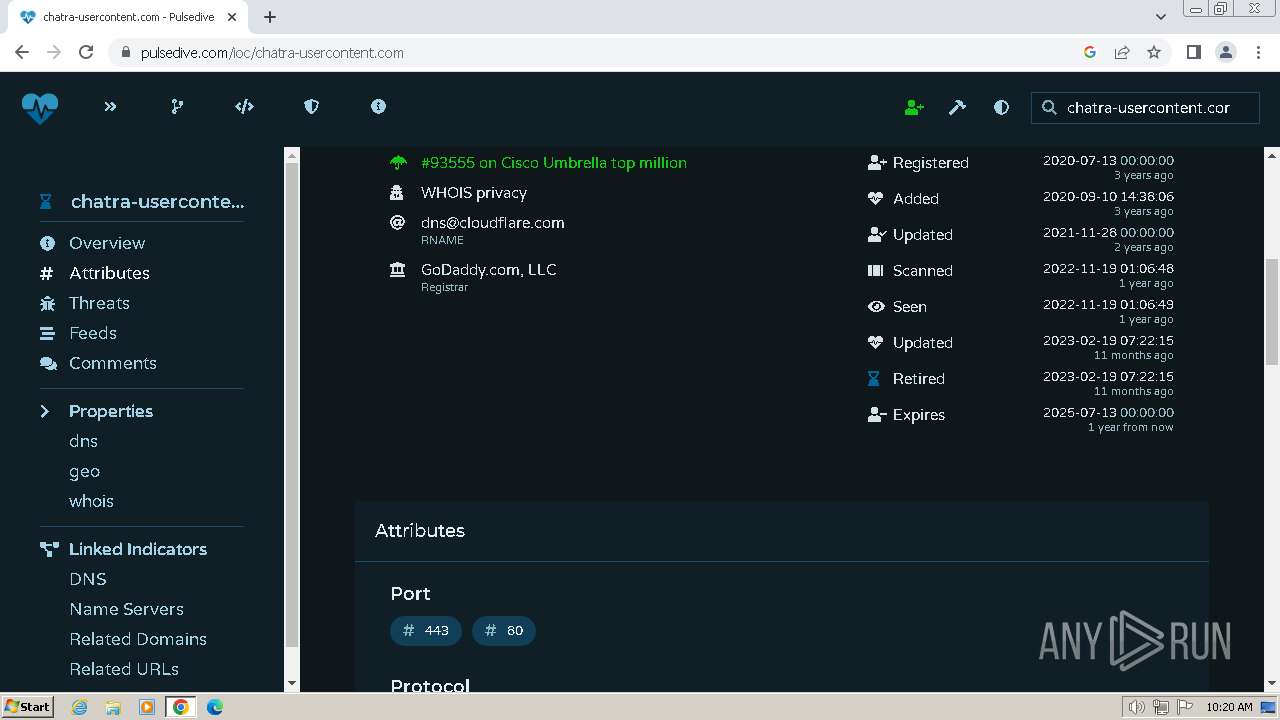
Task: Reload the page in Chrome
Action: [x=86, y=52]
